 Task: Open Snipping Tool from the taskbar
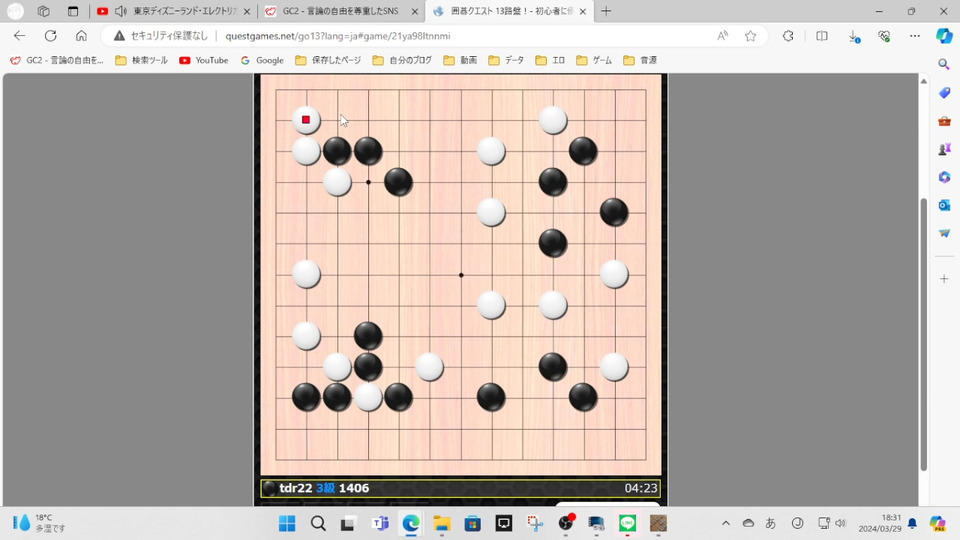click(x=535, y=523)
